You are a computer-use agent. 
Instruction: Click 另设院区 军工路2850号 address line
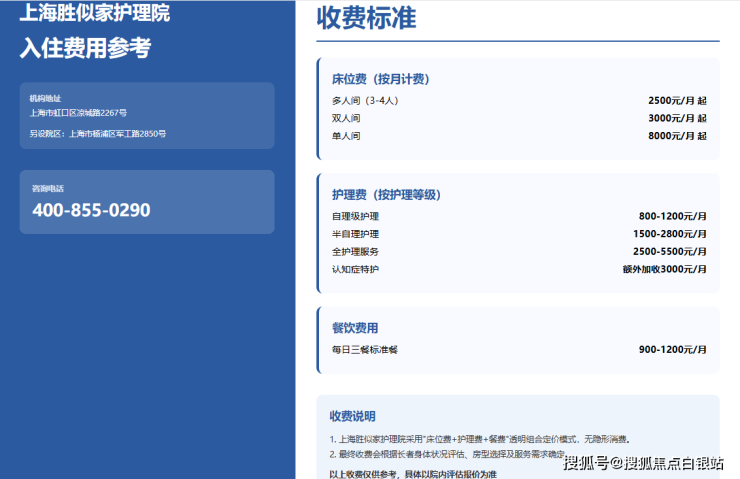[x=98, y=134]
